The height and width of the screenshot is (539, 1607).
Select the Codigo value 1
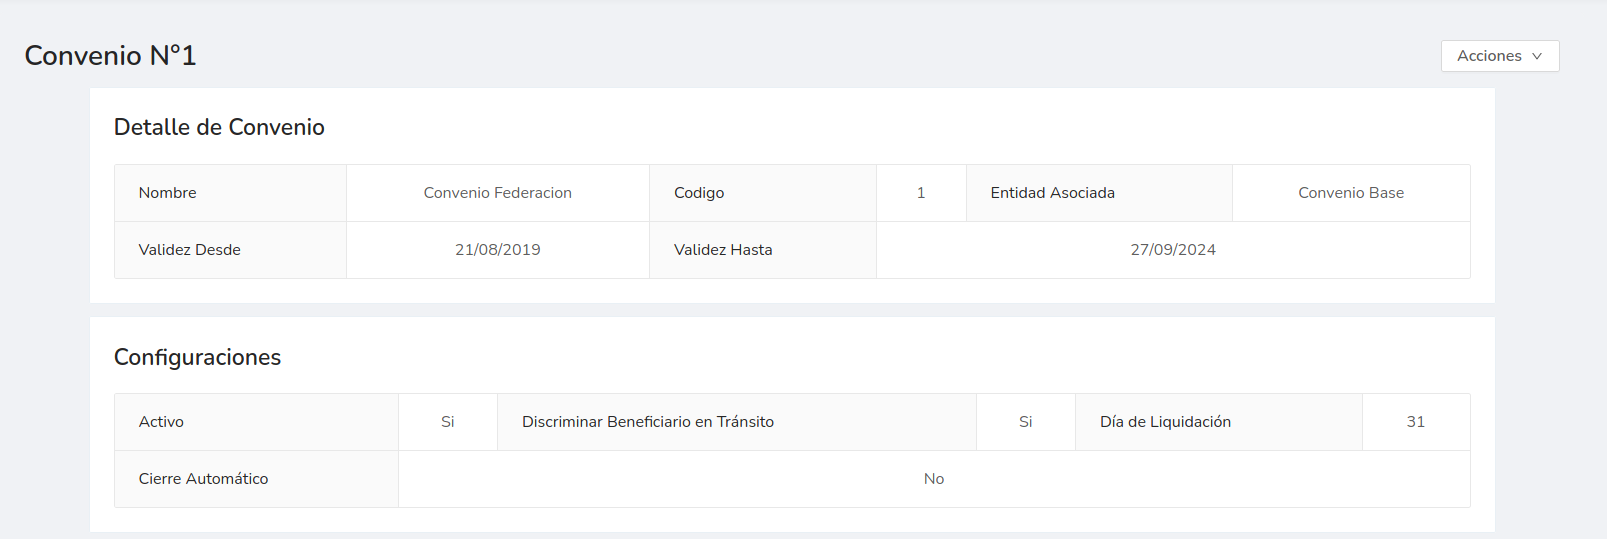coord(921,193)
